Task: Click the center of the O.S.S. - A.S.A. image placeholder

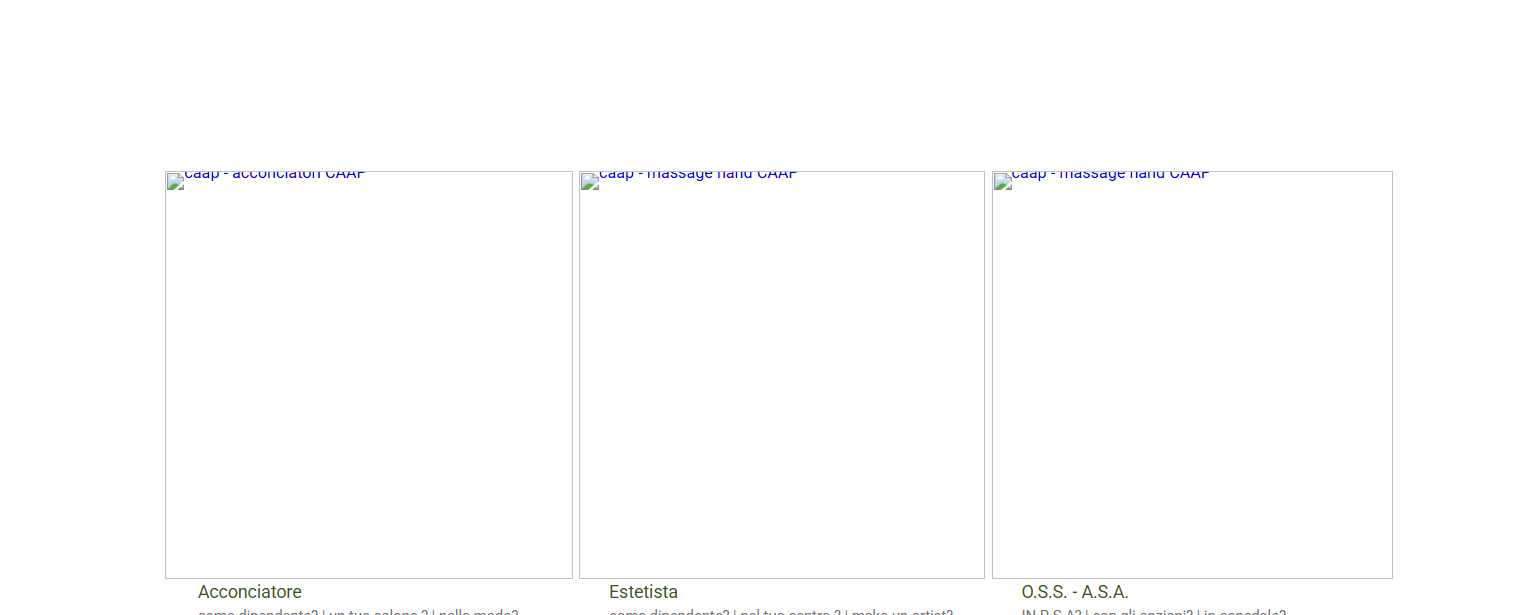Action: pyautogui.click(x=1192, y=375)
